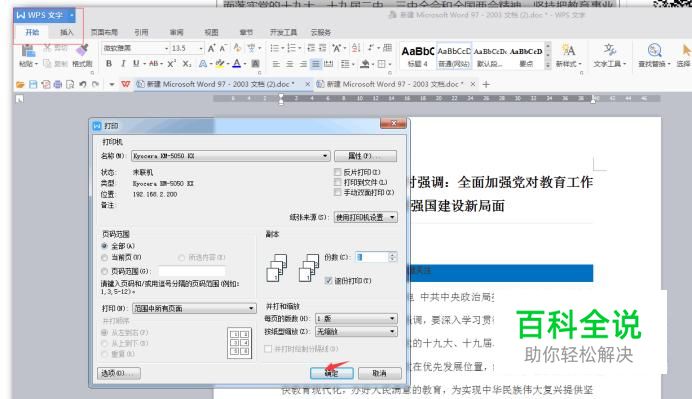Click the 页码范围 page range input field

192,271
